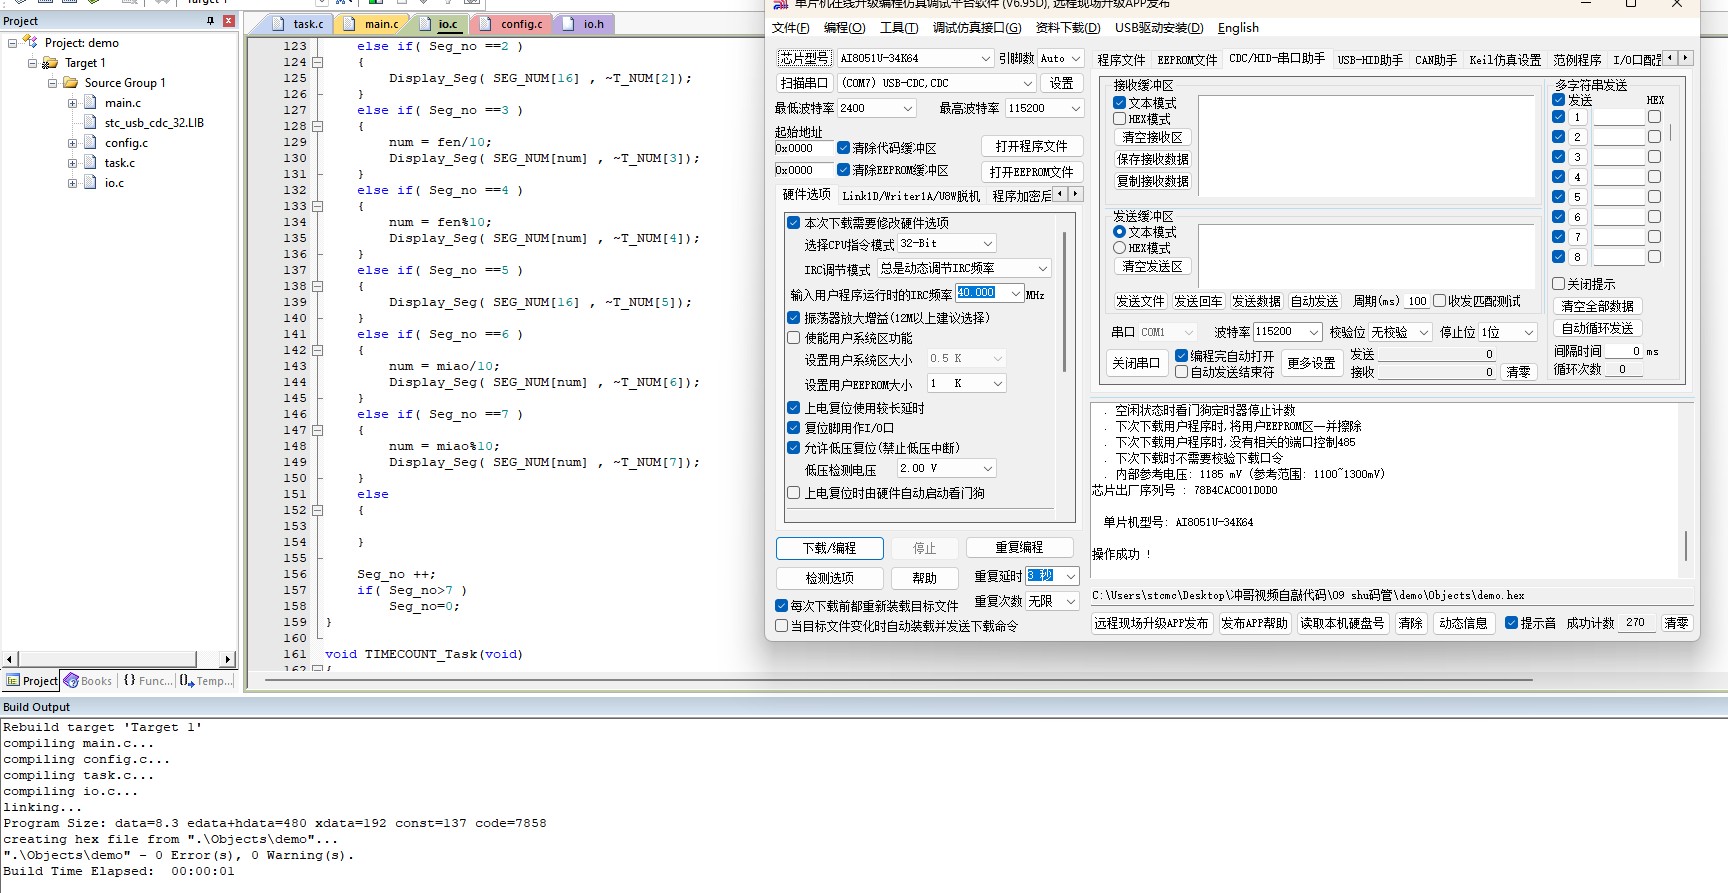Click the 关闭串口 button
The image size is (1728, 893).
pos(1136,363)
